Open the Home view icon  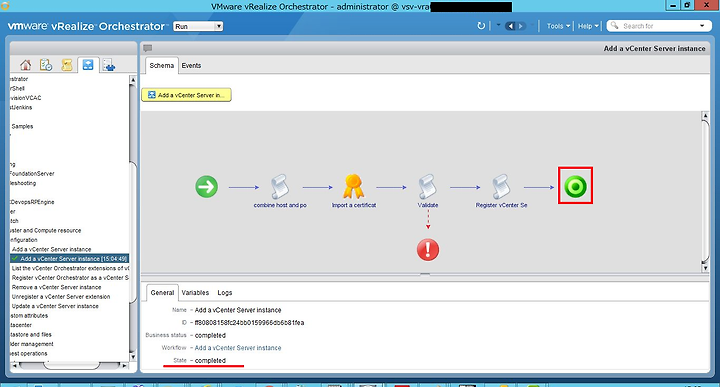(x=26, y=65)
